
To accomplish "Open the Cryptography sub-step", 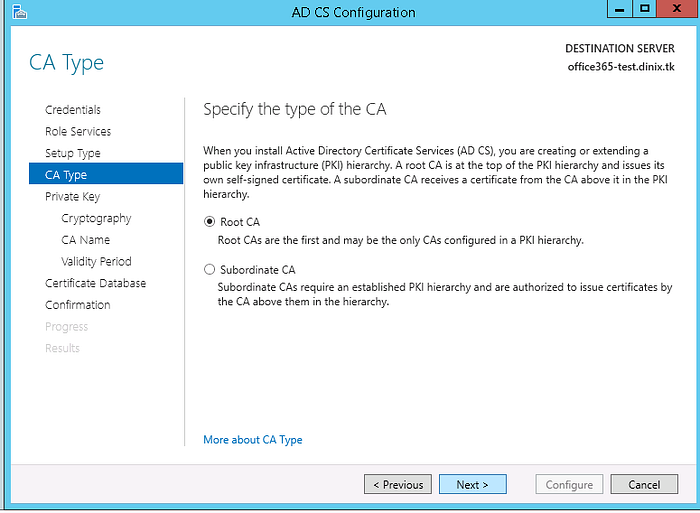I will click(x=96, y=218).
